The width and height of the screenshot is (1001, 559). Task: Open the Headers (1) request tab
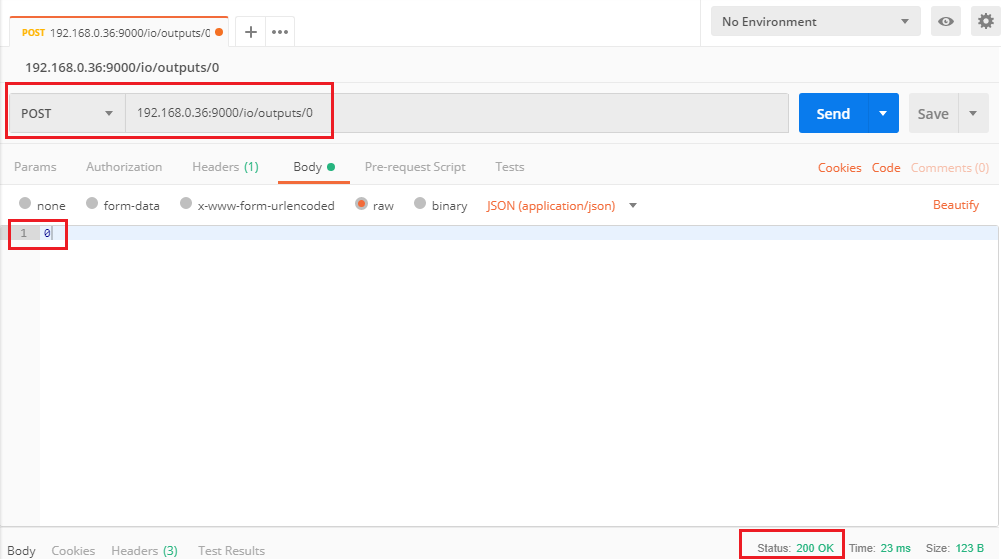225,167
